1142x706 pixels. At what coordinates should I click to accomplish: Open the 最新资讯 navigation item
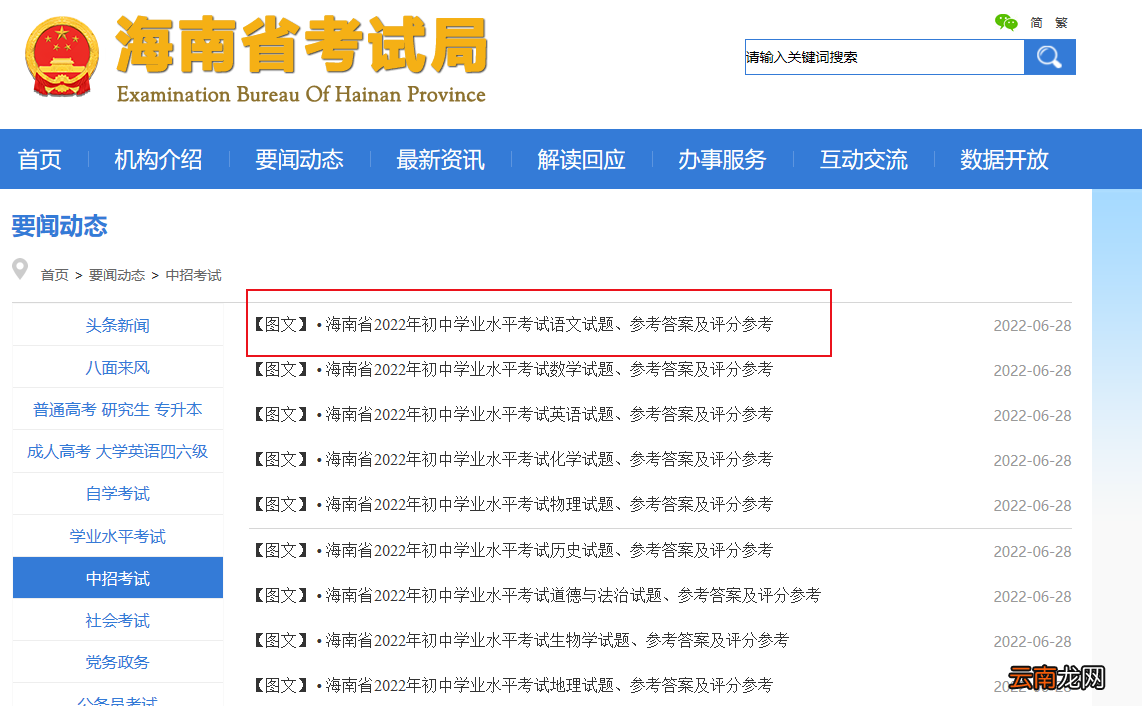(x=440, y=160)
